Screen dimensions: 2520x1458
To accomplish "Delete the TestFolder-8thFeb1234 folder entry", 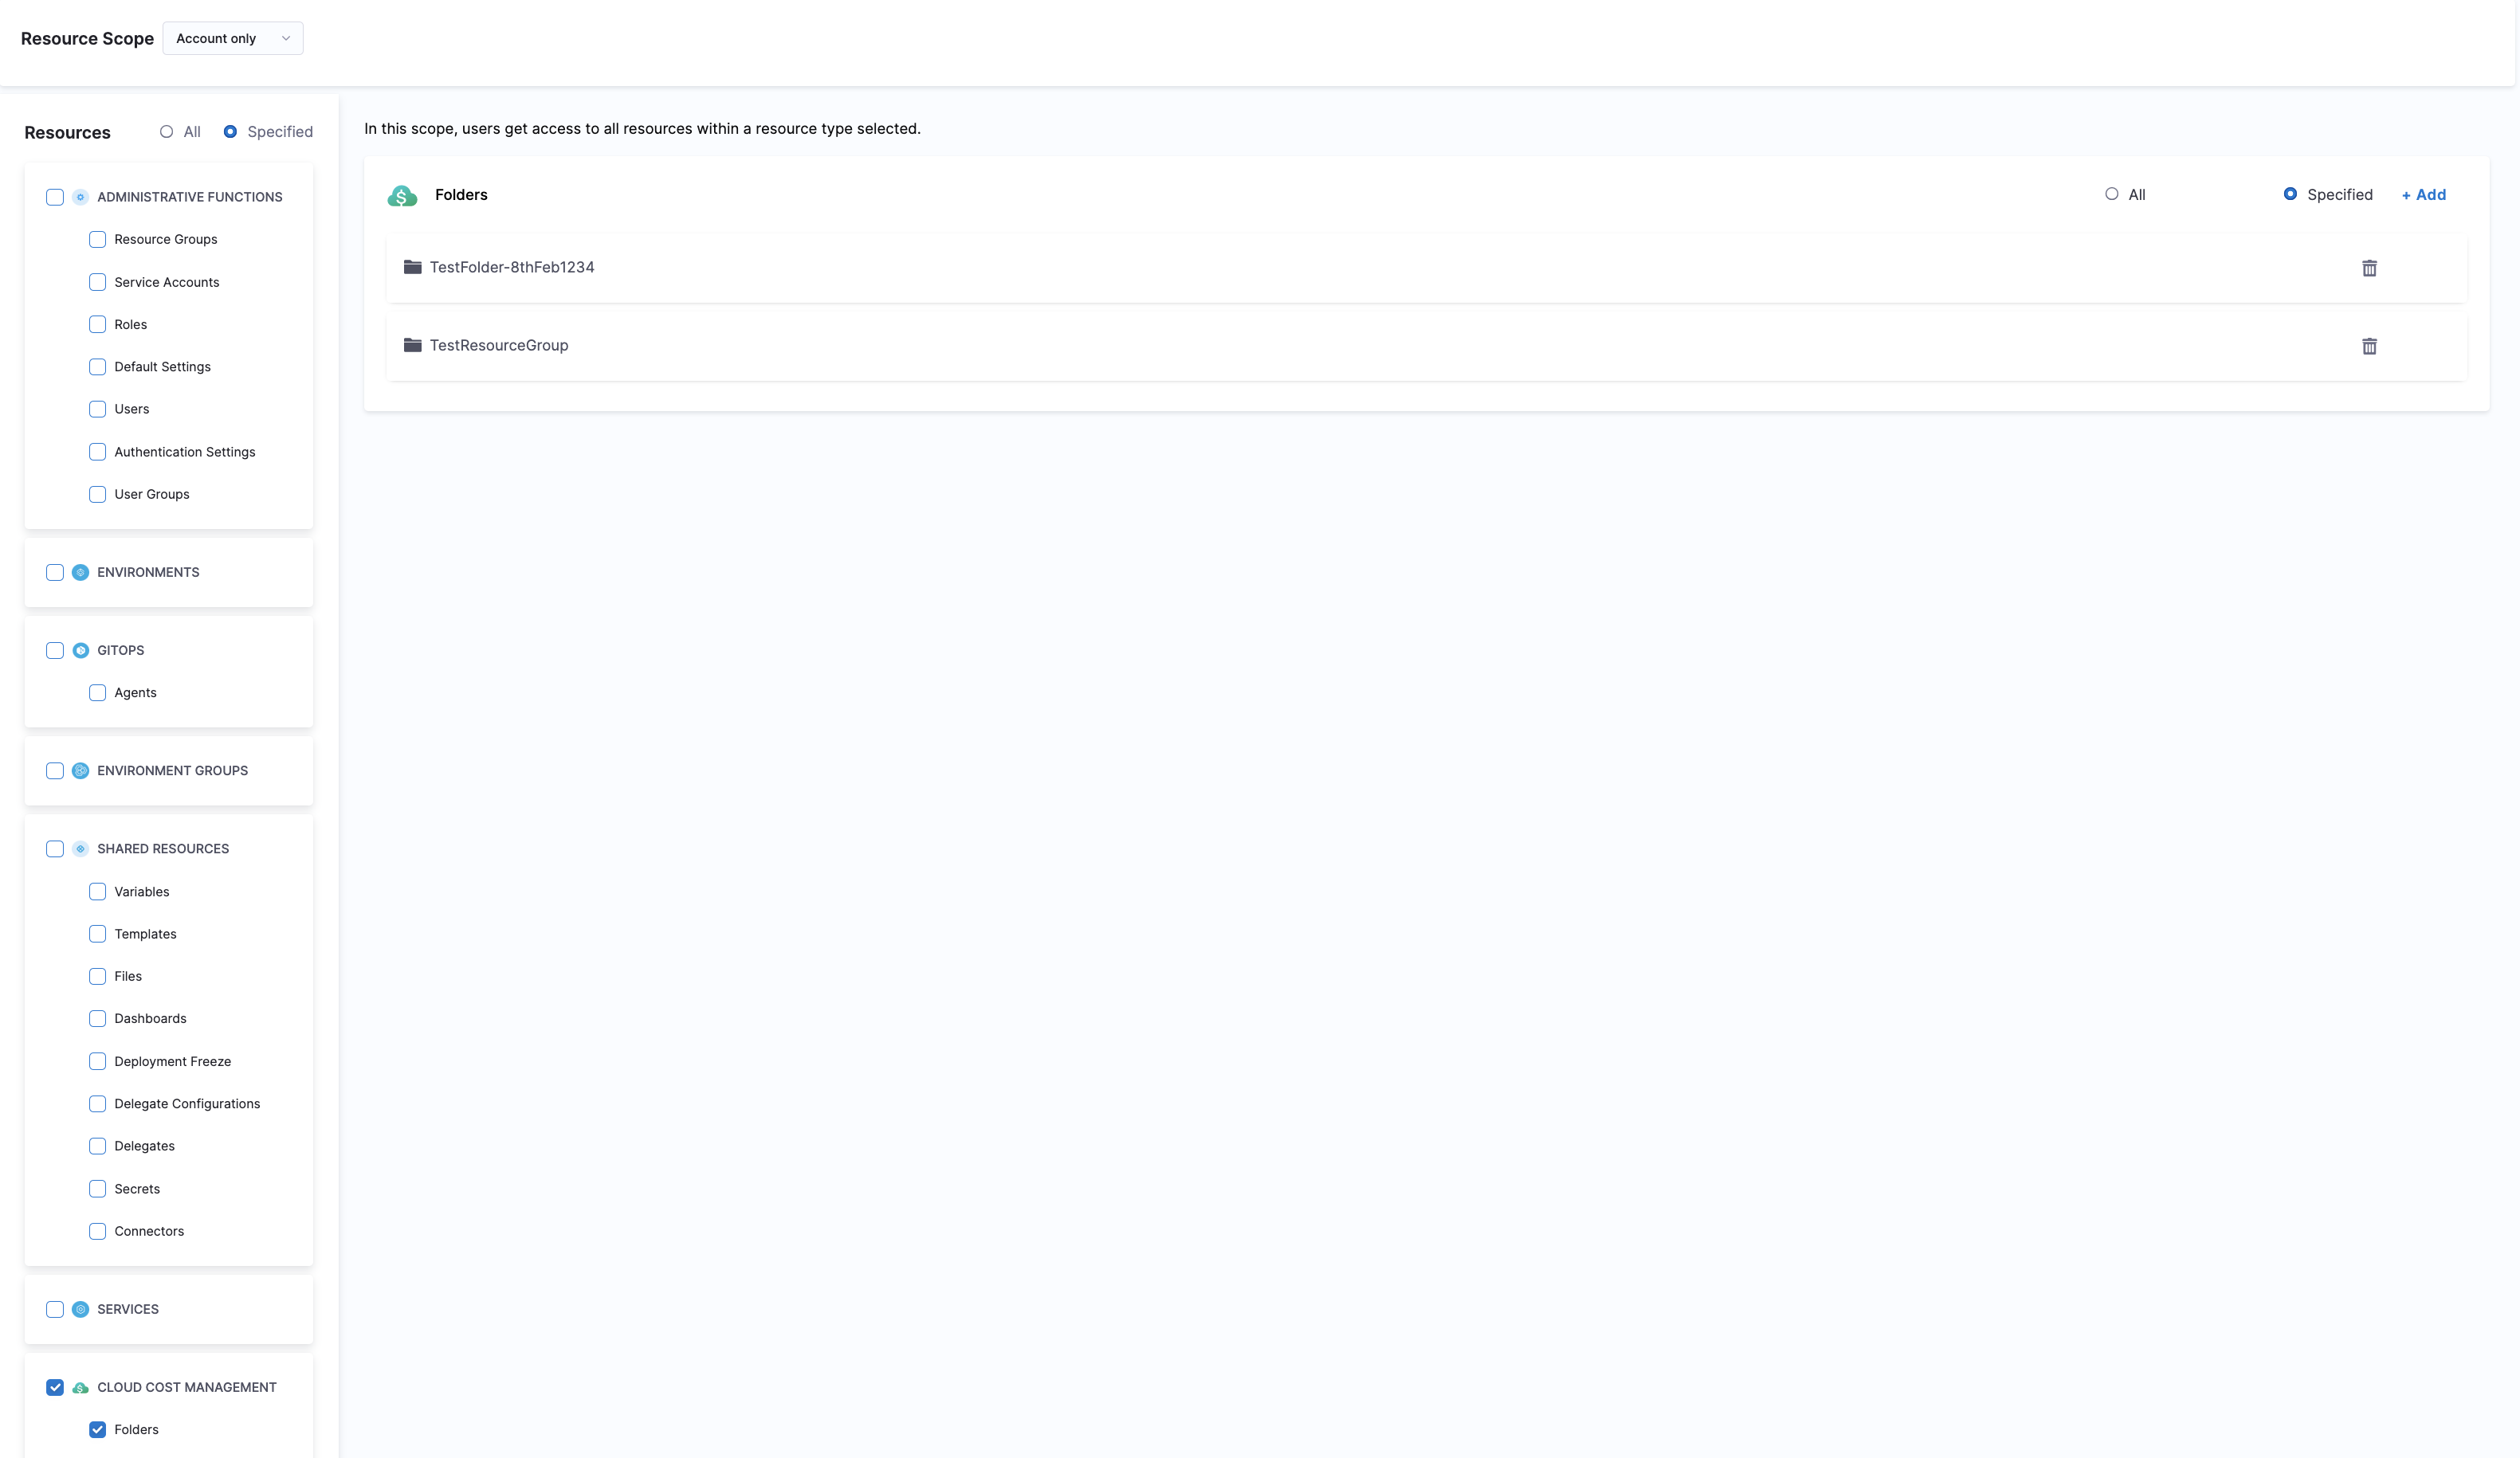I will 2368,268.
